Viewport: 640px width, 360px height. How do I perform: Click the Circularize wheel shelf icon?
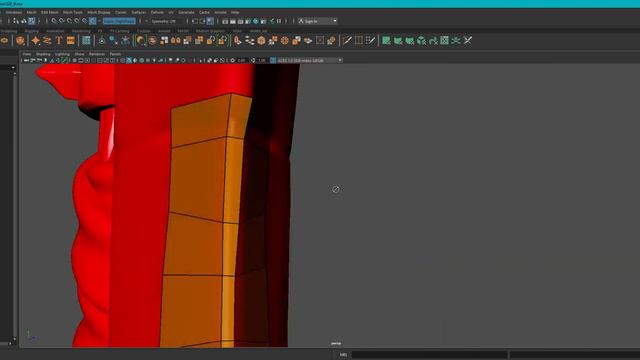click(x=285, y=40)
